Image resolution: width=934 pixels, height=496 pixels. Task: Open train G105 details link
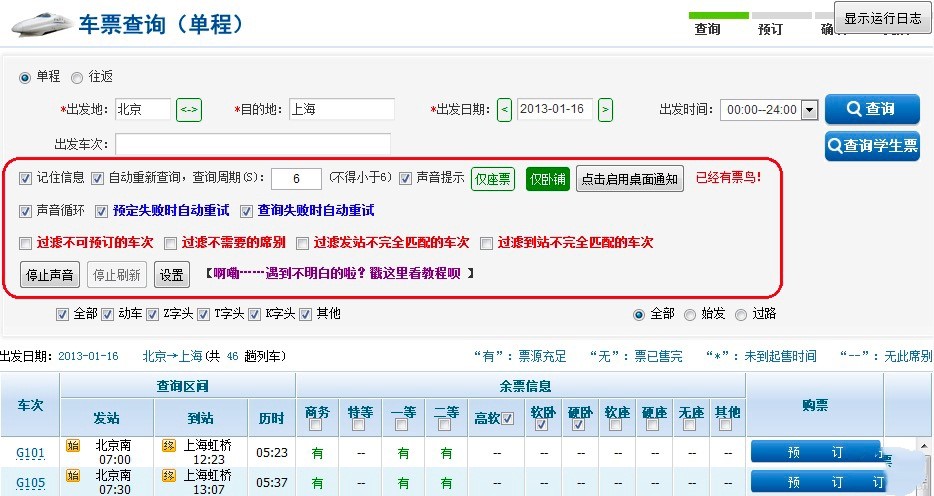[30, 482]
